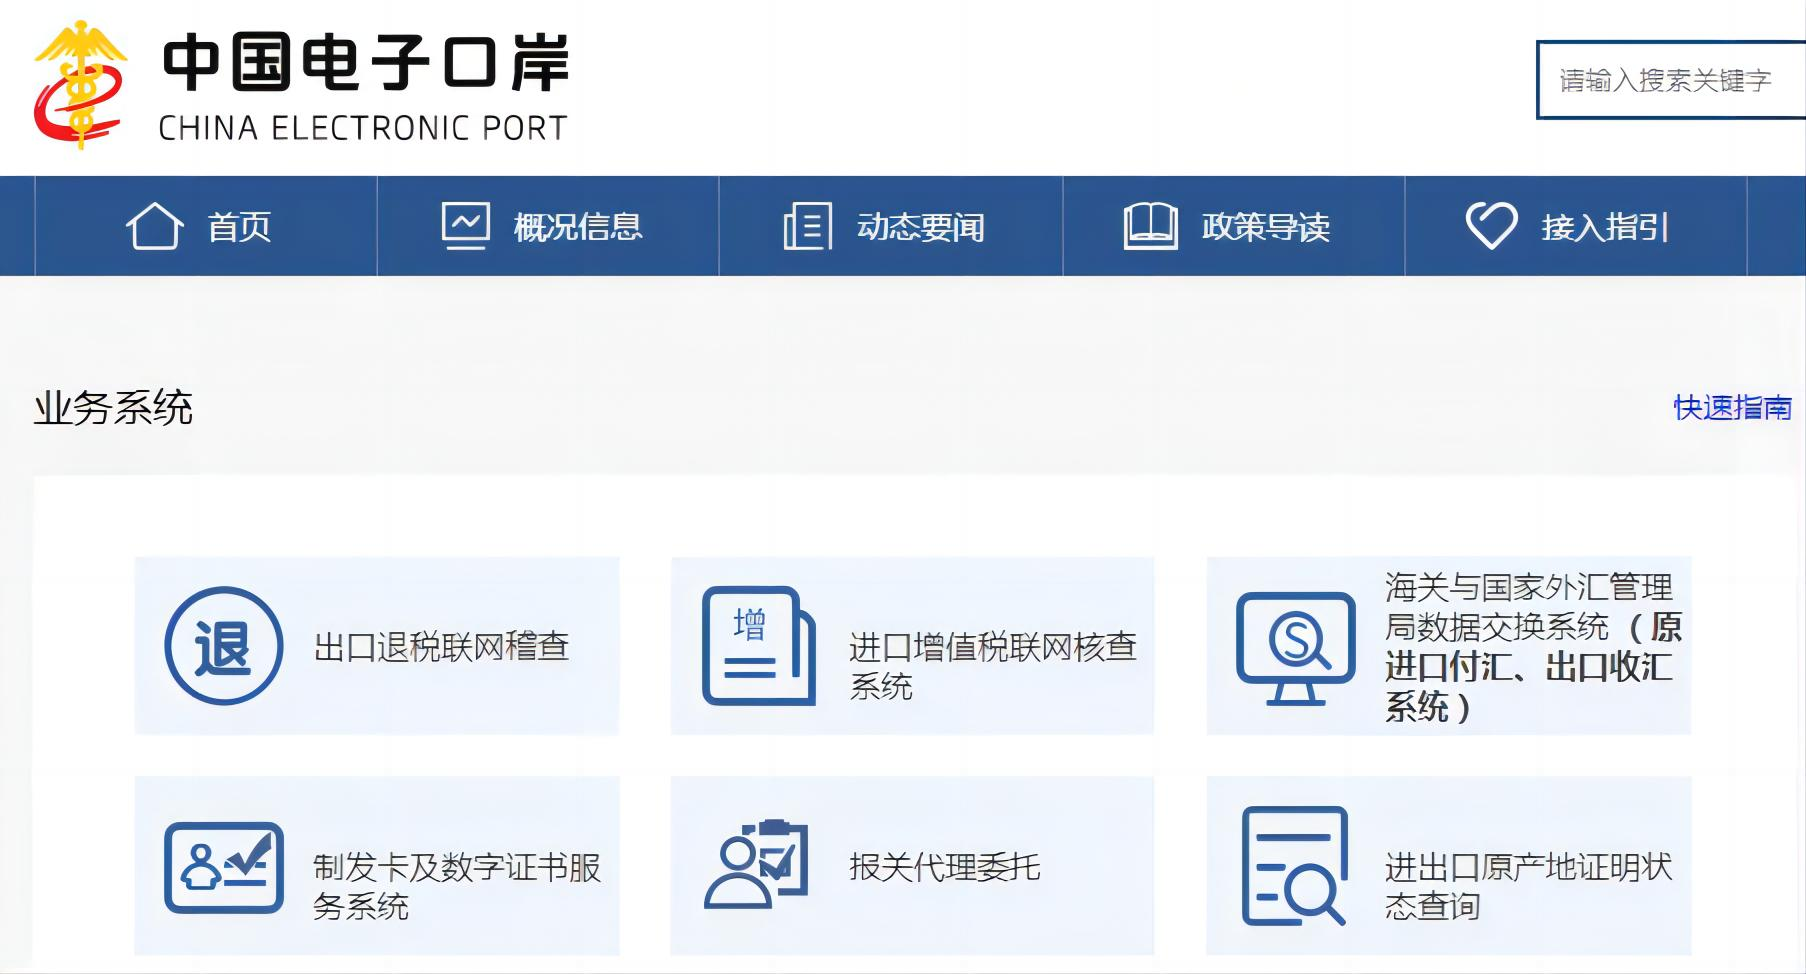Click the ID card icon for 制发卡 service
1806x974 pixels.
click(x=224, y=867)
